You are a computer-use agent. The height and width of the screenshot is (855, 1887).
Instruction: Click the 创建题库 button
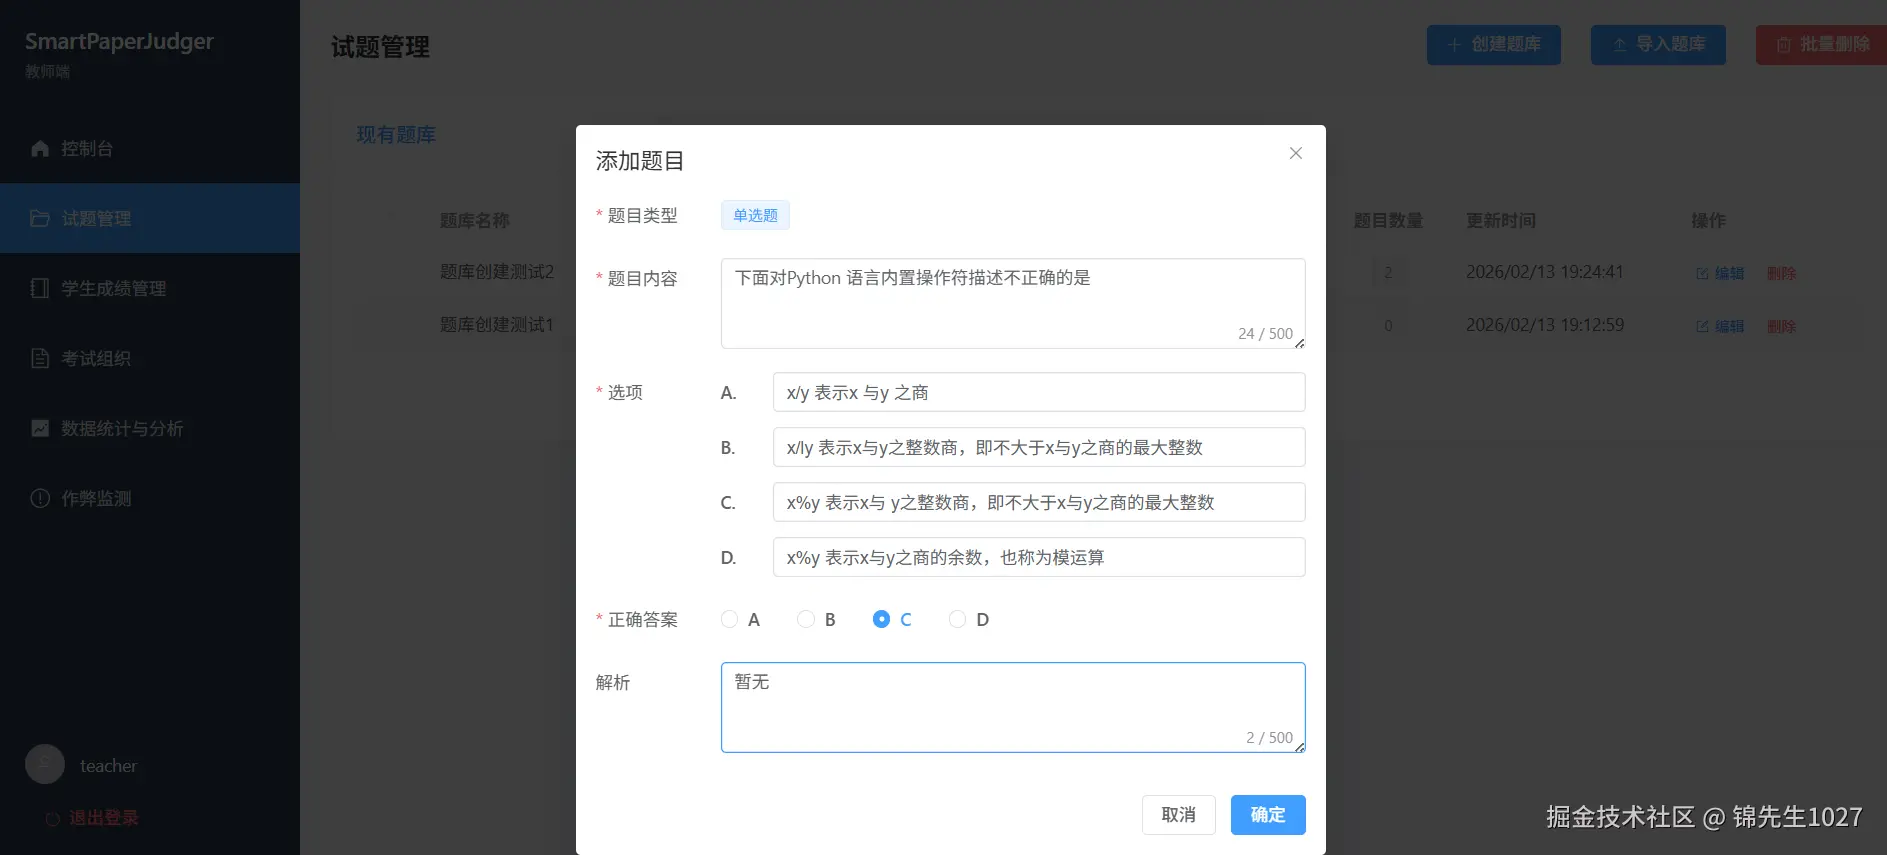pyautogui.click(x=1494, y=45)
